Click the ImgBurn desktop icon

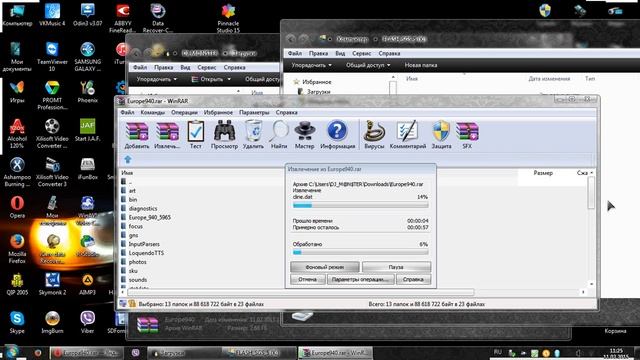click(52, 322)
